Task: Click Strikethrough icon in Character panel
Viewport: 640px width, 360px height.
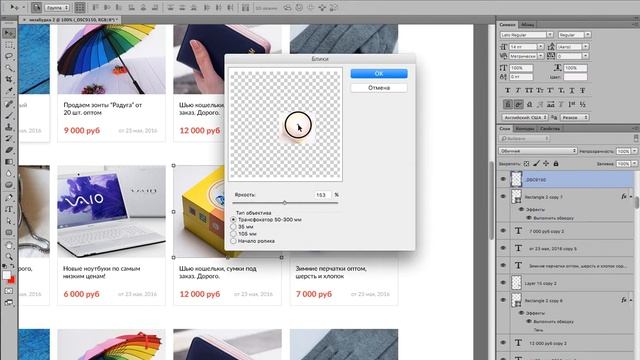Action: click(582, 90)
